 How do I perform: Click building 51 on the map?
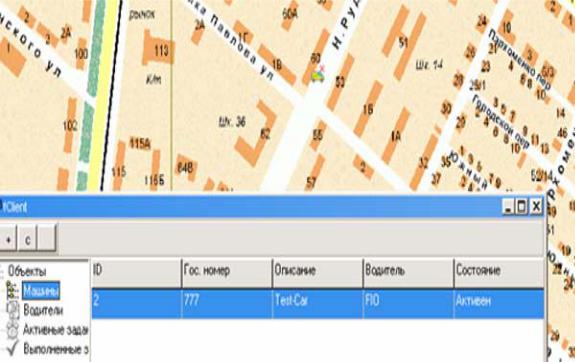point(404,42)
